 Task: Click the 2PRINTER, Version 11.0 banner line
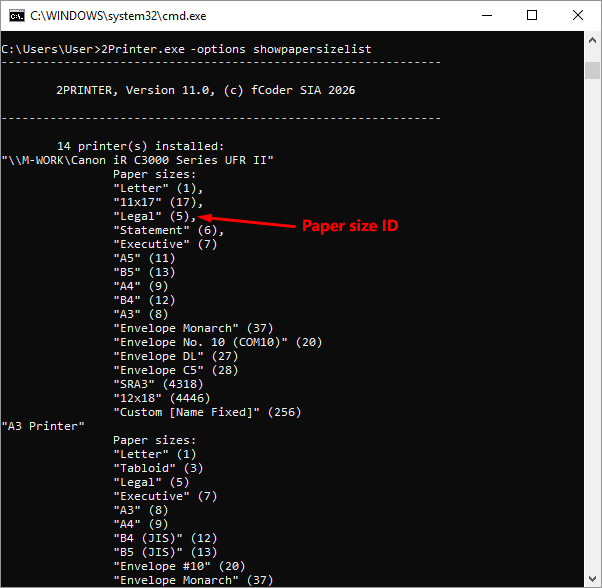[206, 91]
